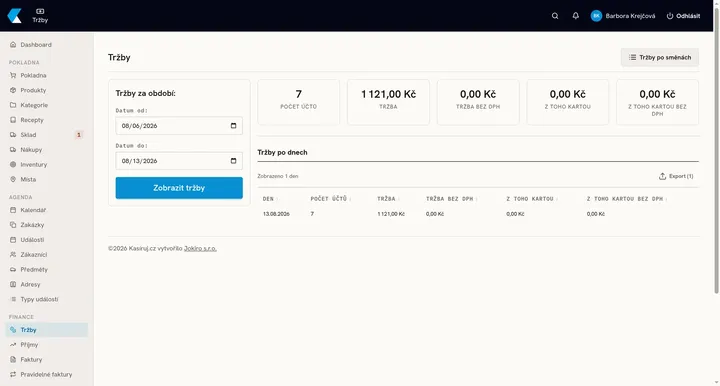Click the Typy událostí list icon
Viewport: 720px width, 386px height.
(x=13, y=299)
